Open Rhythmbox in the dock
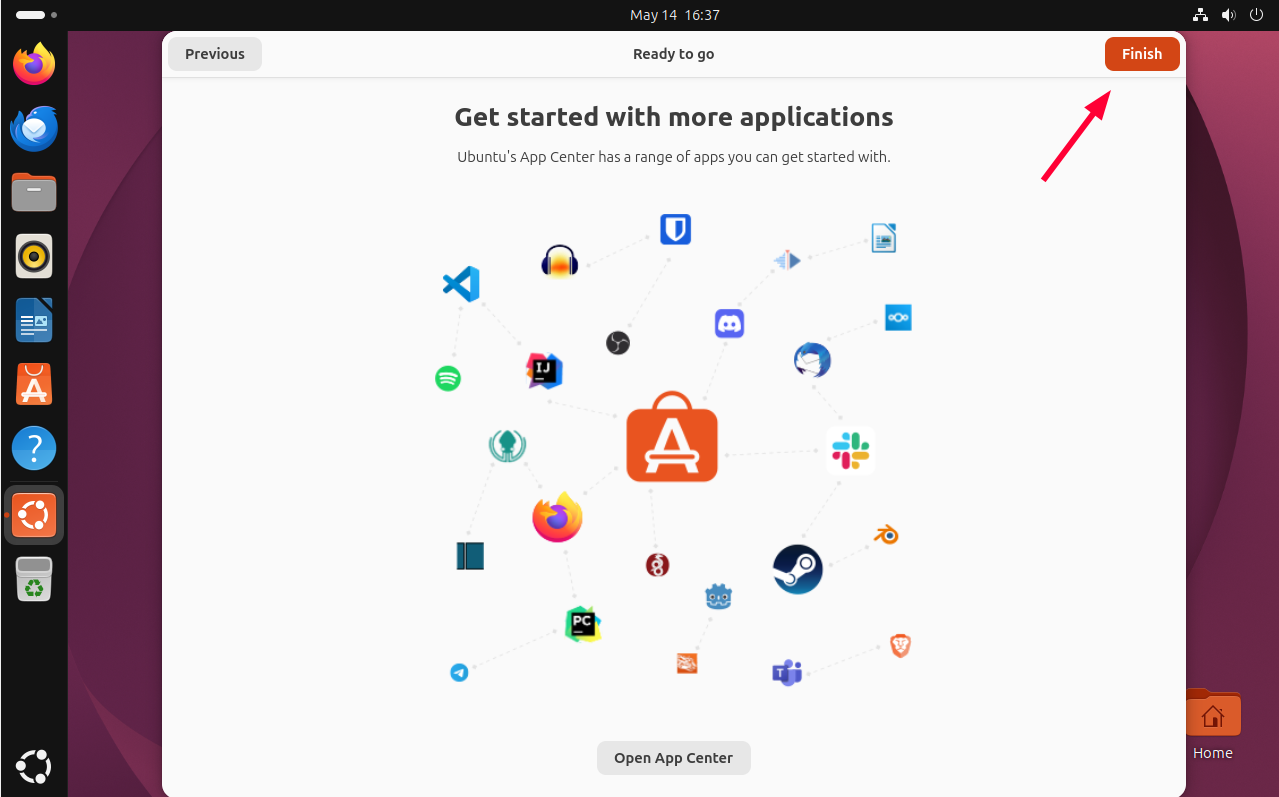This screenshot has height=797, width=1279. click(34, 256)
